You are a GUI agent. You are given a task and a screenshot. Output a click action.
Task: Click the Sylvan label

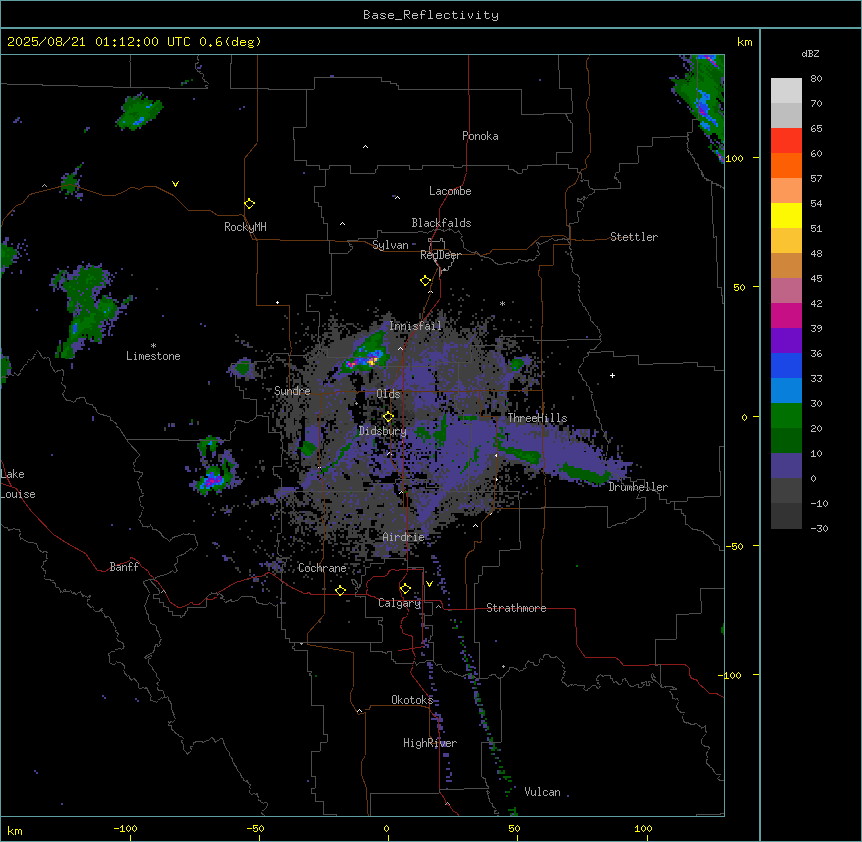pos(390,245)
